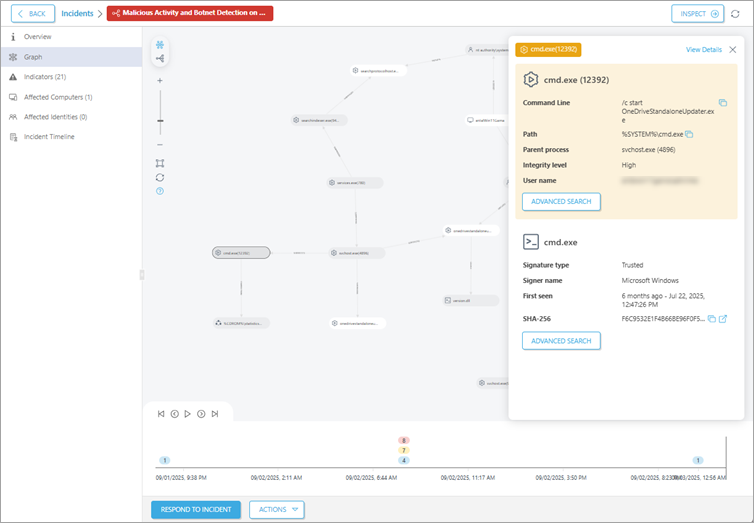The width and height of the screenshot is (754, 523).
Task: Go to Incident Timeline section
Action: pos(49,137)
